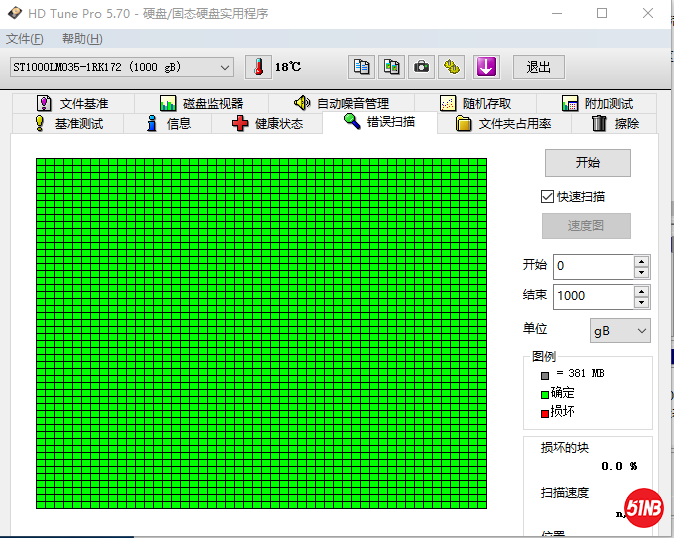Screen dimensions: 674x538
Task: Minimize the HD Tune Pro window
Action: click(557, 13)
